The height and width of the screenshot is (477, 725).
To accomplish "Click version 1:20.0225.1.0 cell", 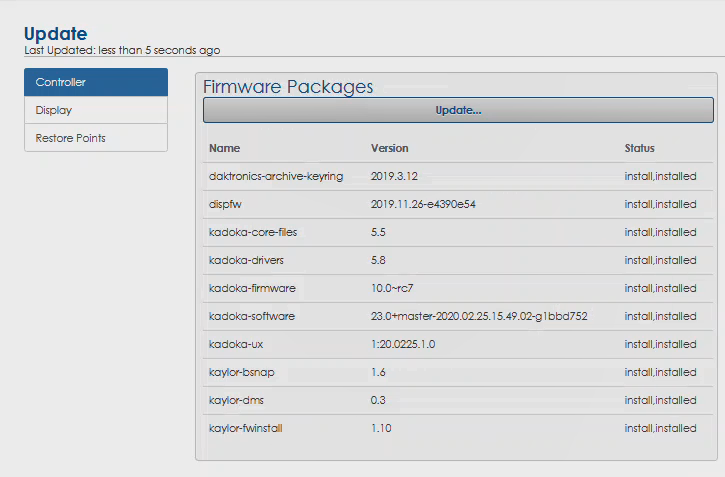I will click(x=403, y=344).
